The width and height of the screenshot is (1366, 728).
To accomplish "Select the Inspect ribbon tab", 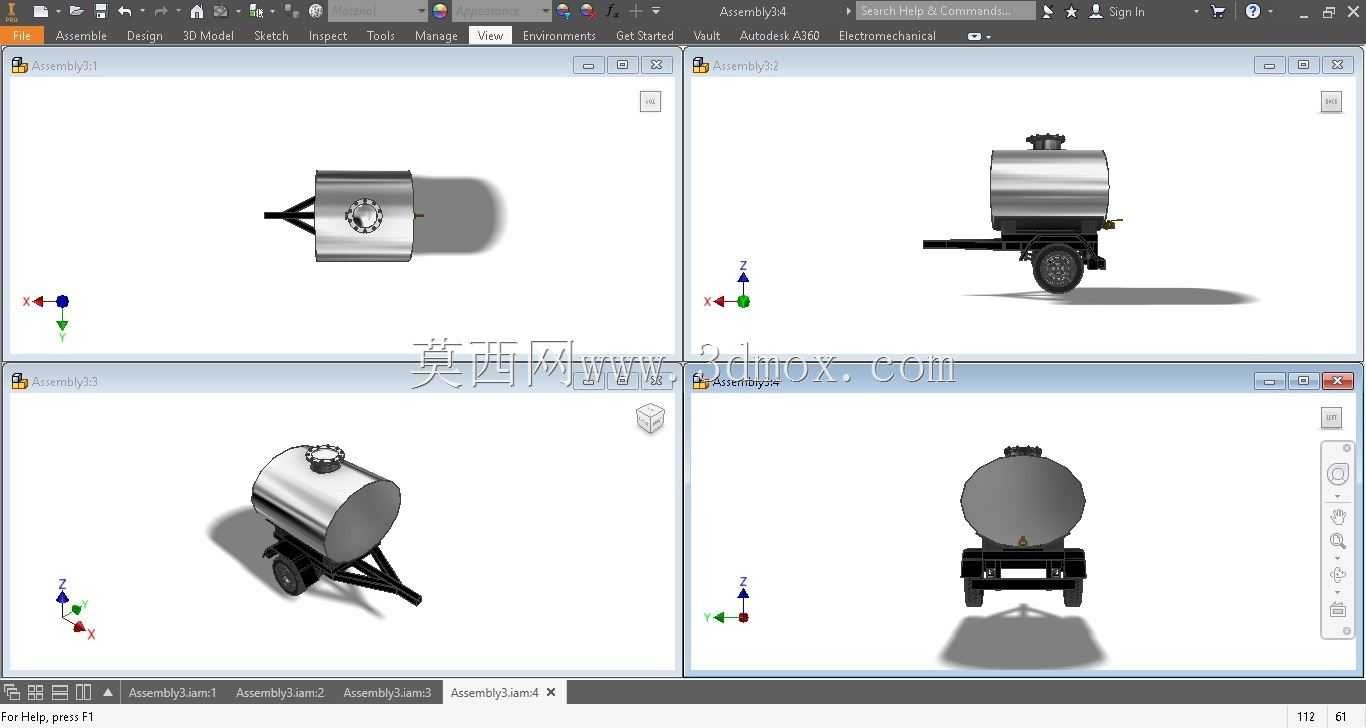I will (x=328, y=35).
